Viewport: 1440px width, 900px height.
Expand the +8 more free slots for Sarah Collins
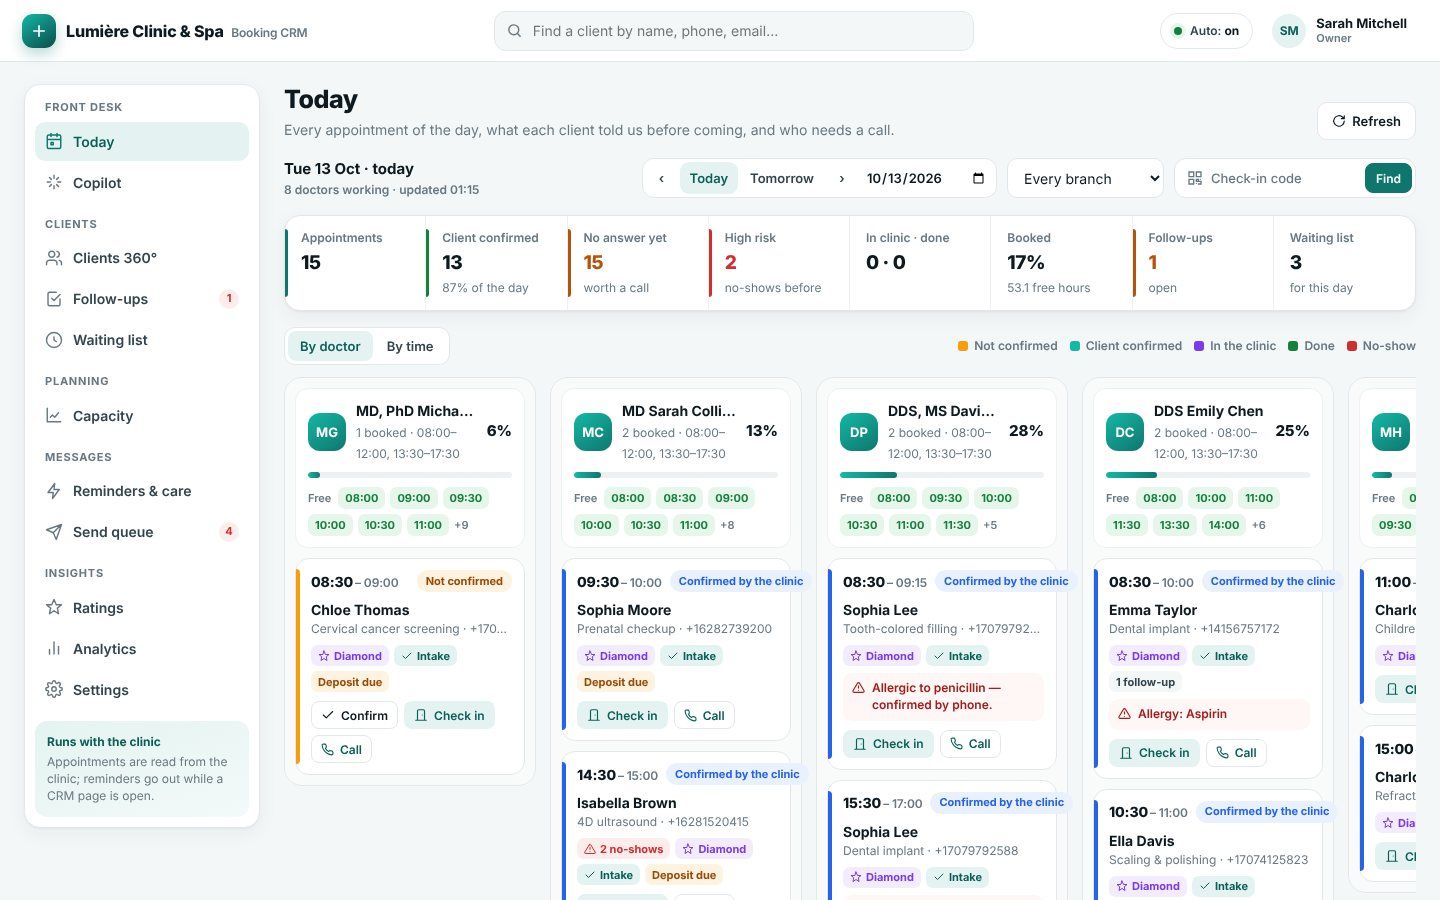click(x=727, y=525)
